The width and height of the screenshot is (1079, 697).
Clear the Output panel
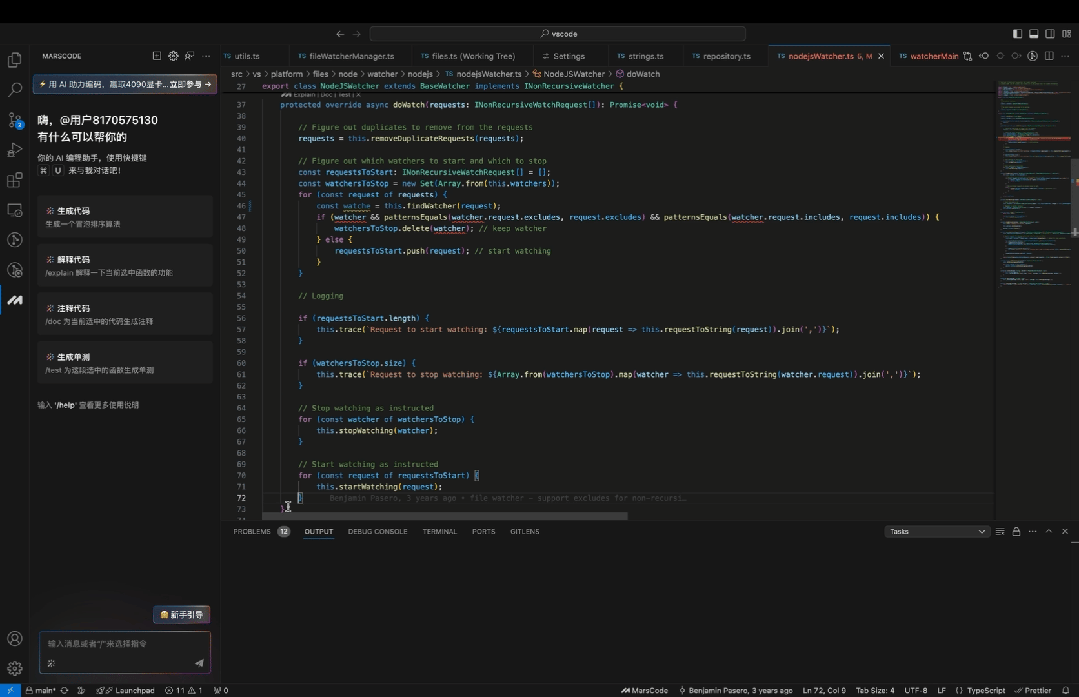[1000, 531]
